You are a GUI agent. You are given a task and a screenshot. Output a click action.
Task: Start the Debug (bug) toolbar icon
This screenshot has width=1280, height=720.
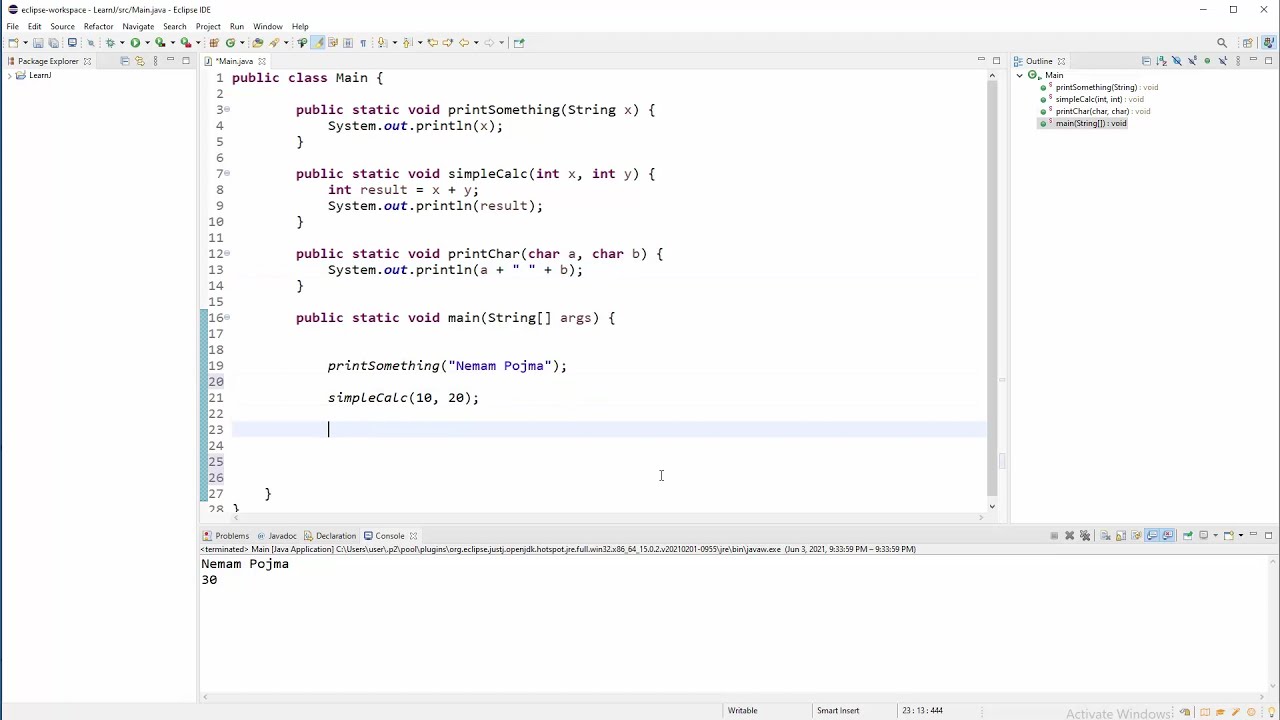110,42
